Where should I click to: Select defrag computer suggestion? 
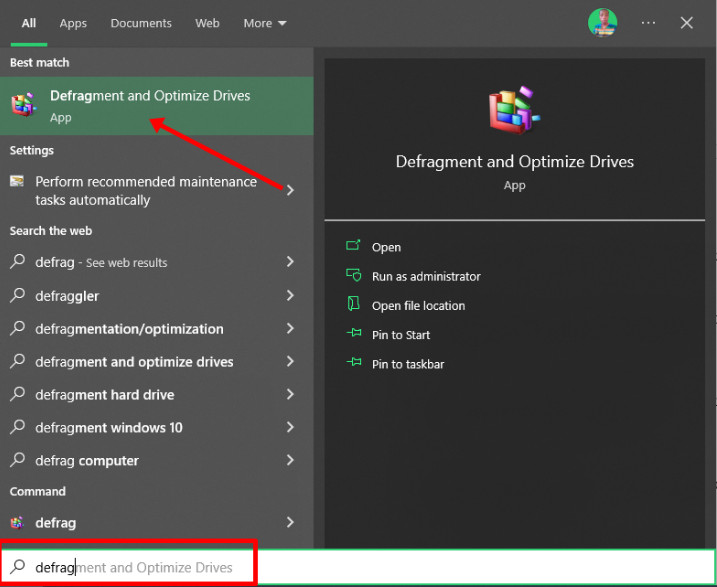click(87, 460)
